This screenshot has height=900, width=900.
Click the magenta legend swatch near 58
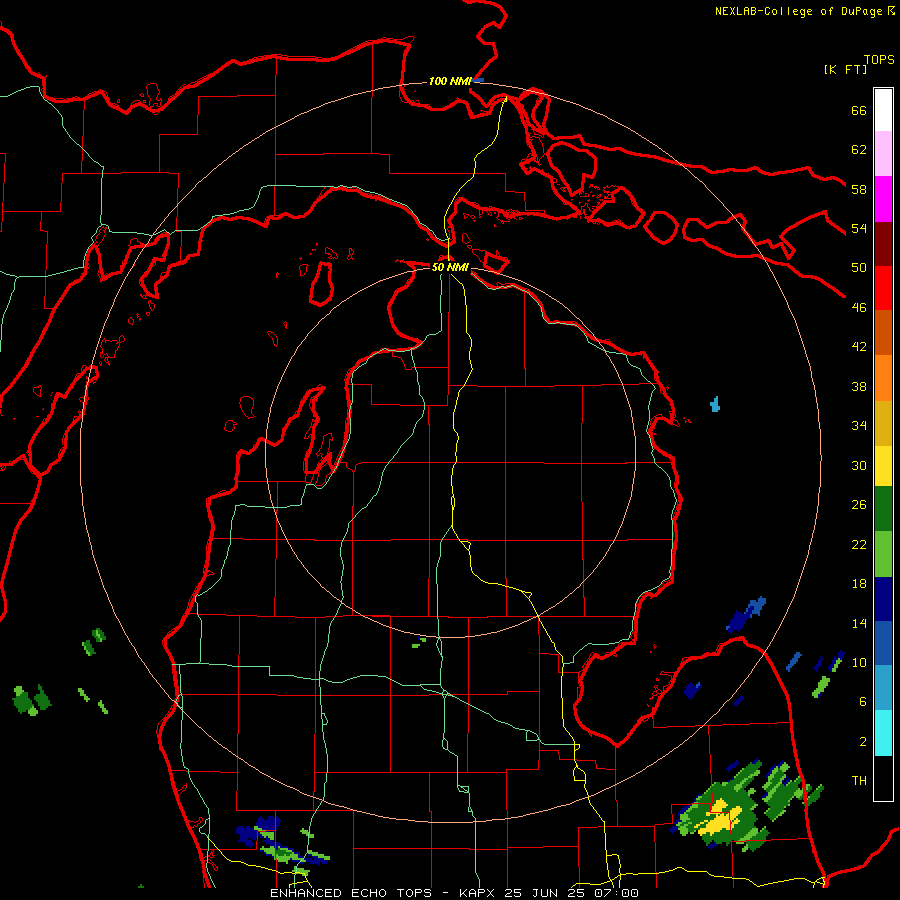click(883, 199)
